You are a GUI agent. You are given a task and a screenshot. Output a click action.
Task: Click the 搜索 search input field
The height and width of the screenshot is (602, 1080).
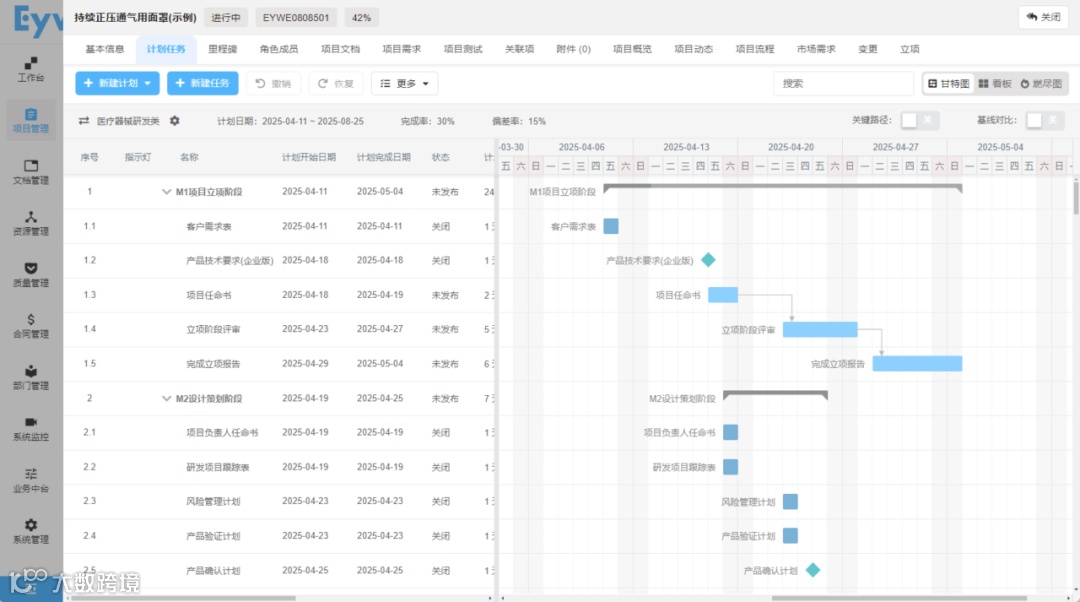coord(844,83)
